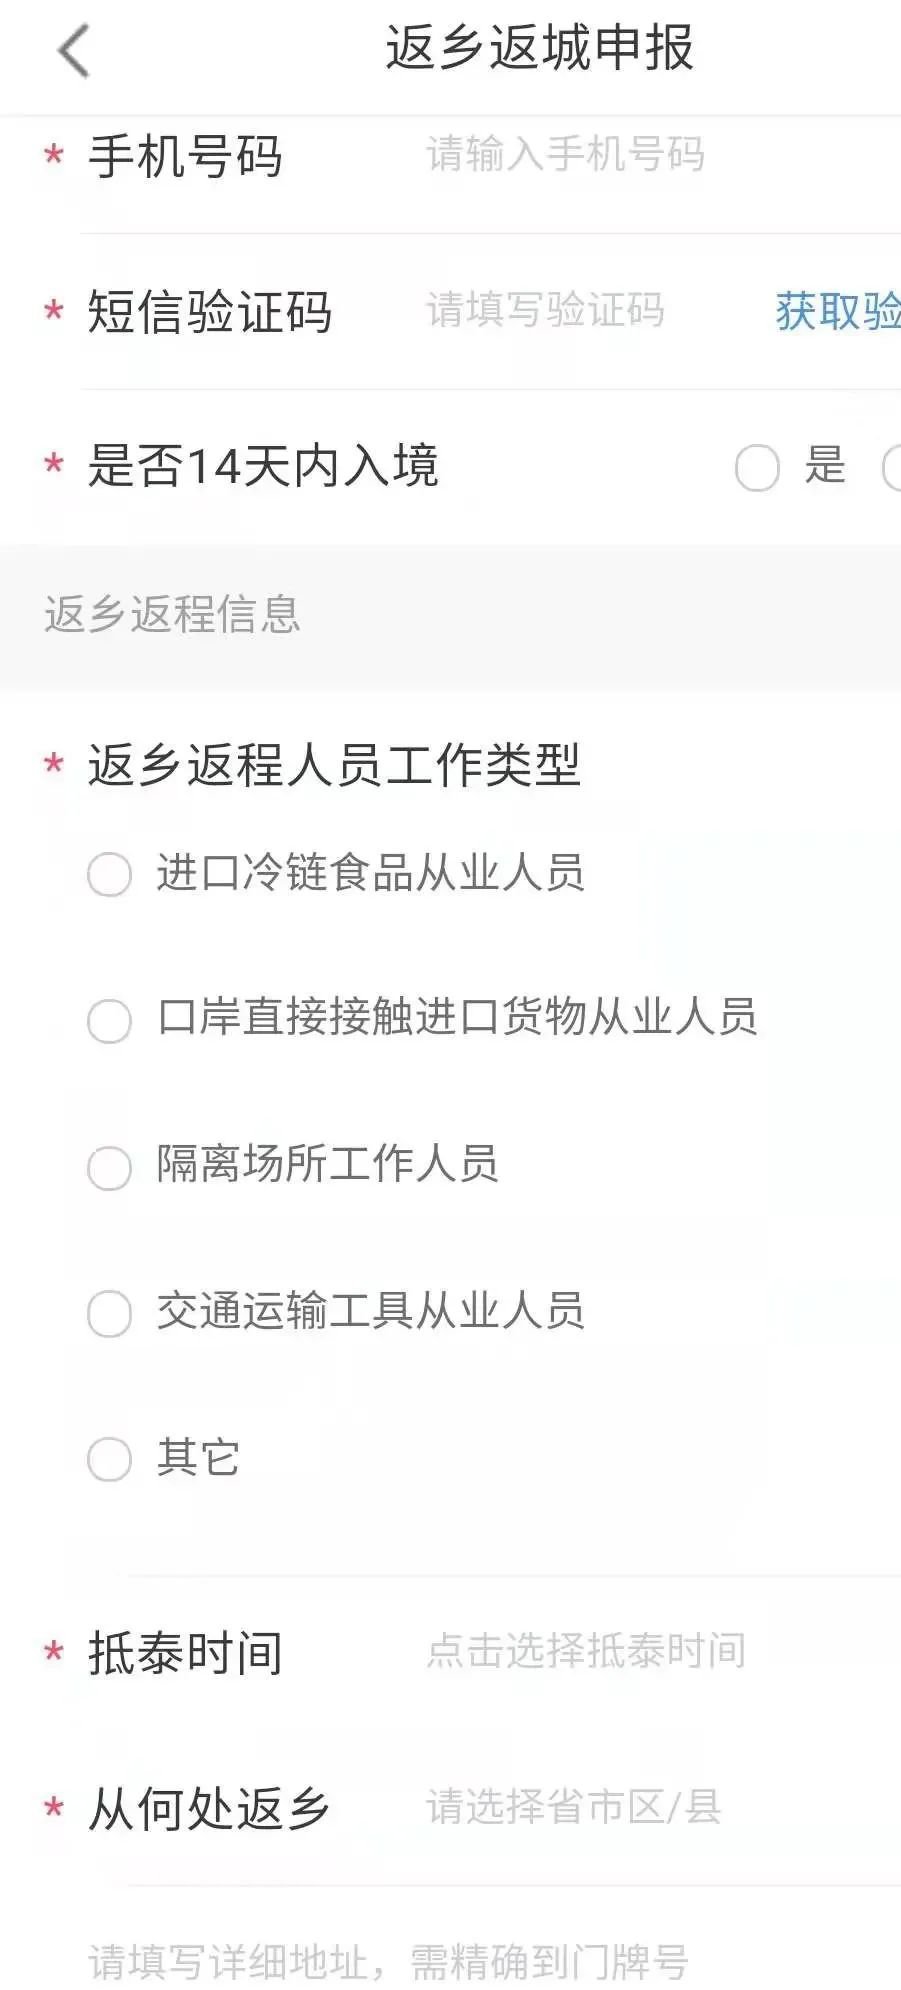The image size is (901, 1990).
Task: Select 是 for 14-day entry question
Action: click(x=757, y=467)
